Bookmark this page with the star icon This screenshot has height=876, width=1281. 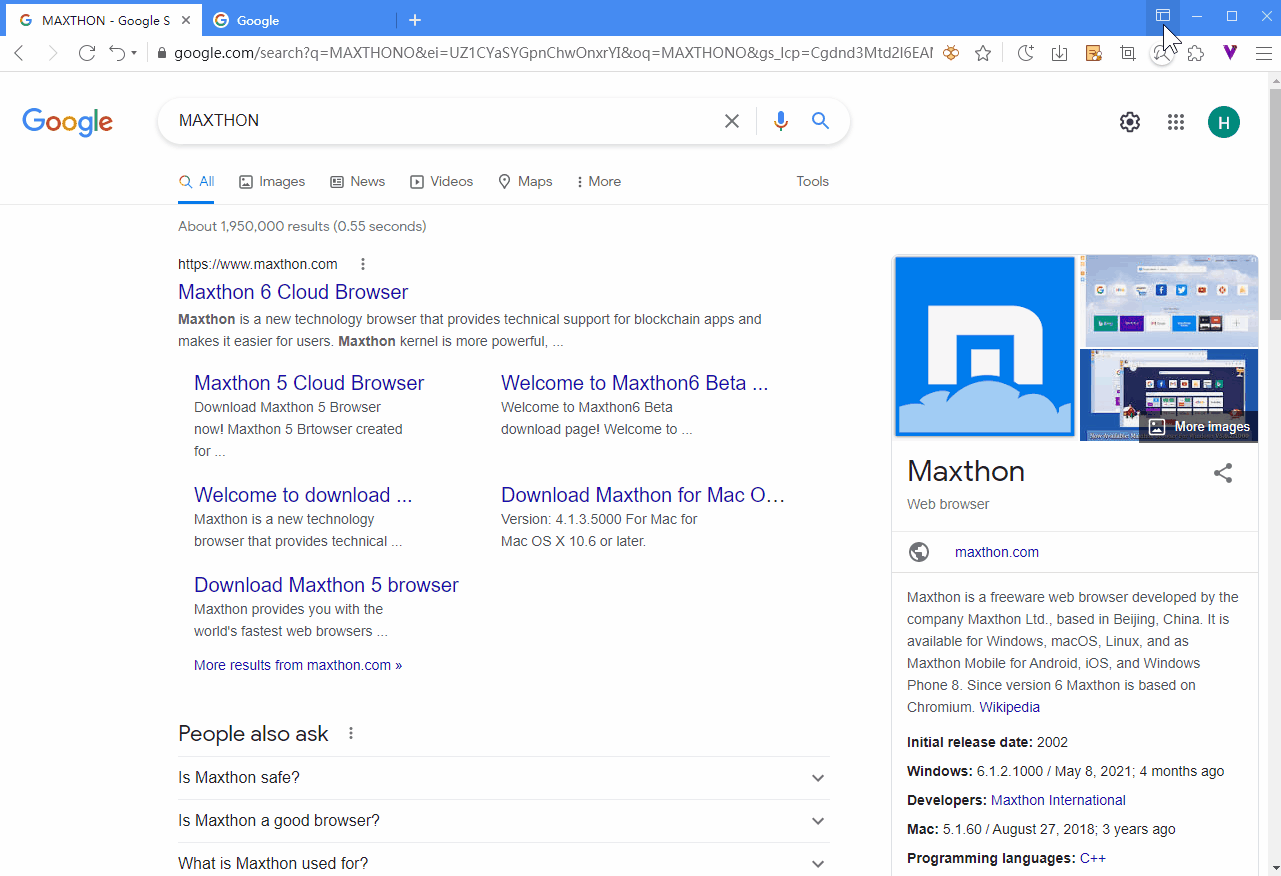click(983, 53)
